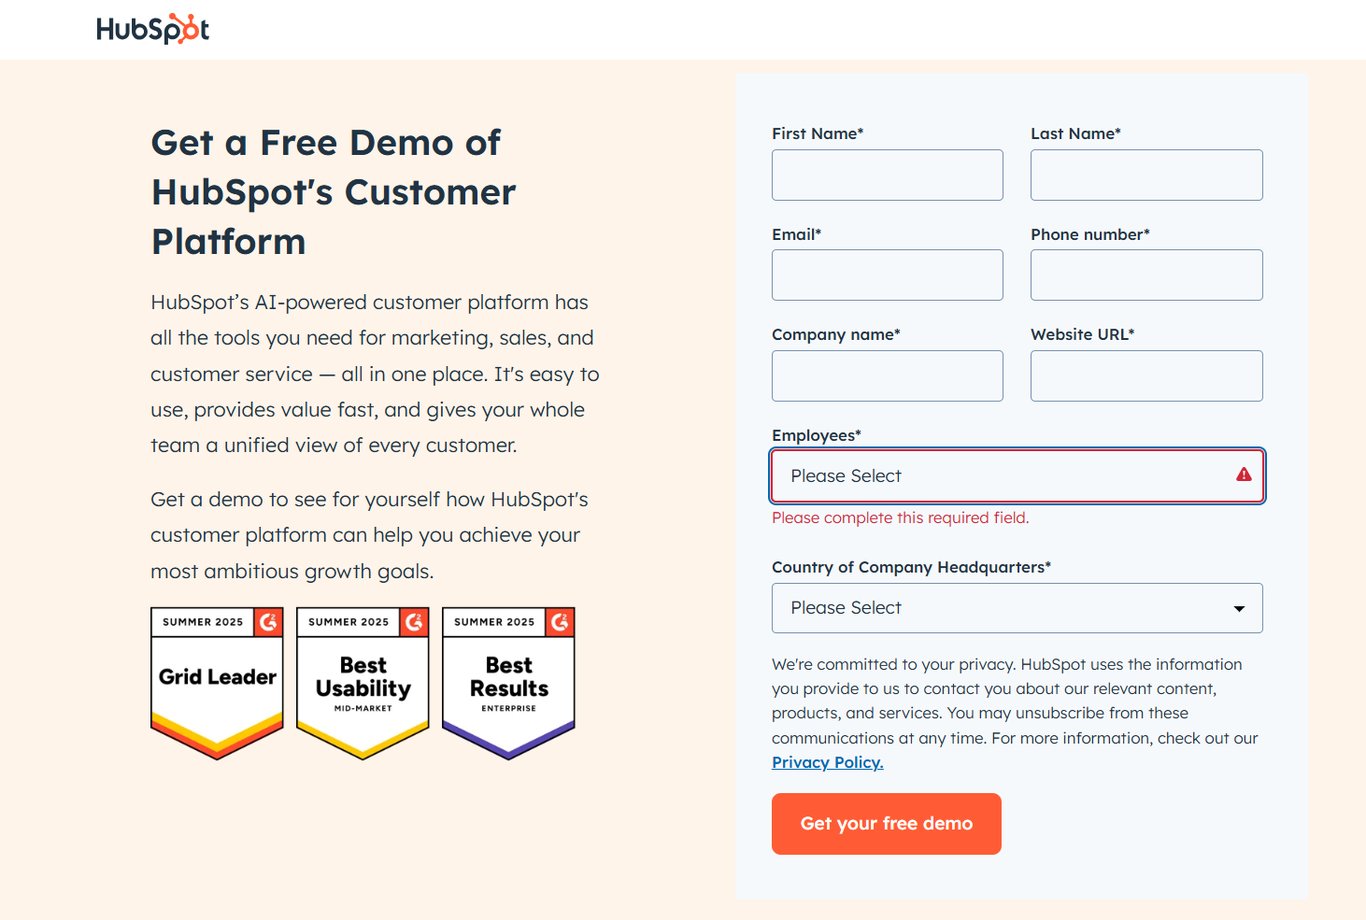Click G2 logo on Best Results badge
The image size is (1366, 920).
(x=560, y=622)
